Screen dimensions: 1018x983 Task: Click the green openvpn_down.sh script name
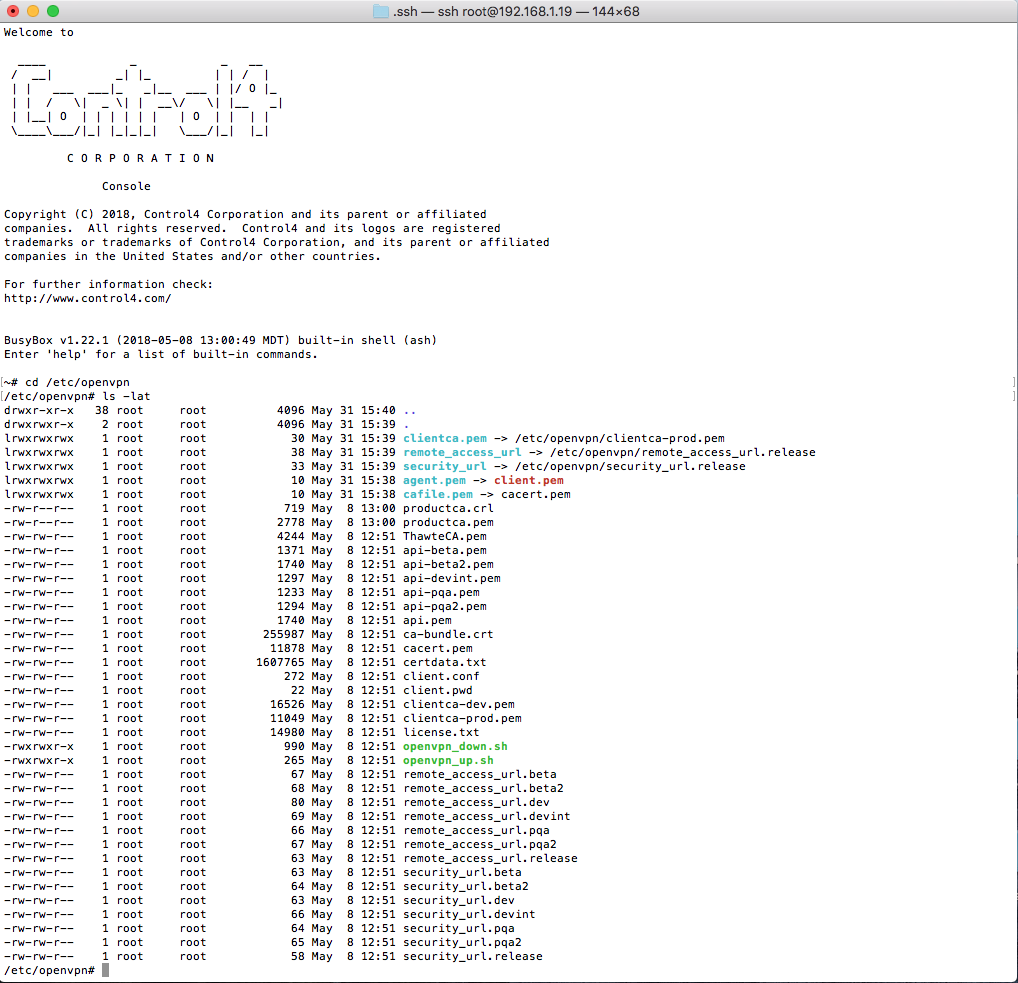455,746
